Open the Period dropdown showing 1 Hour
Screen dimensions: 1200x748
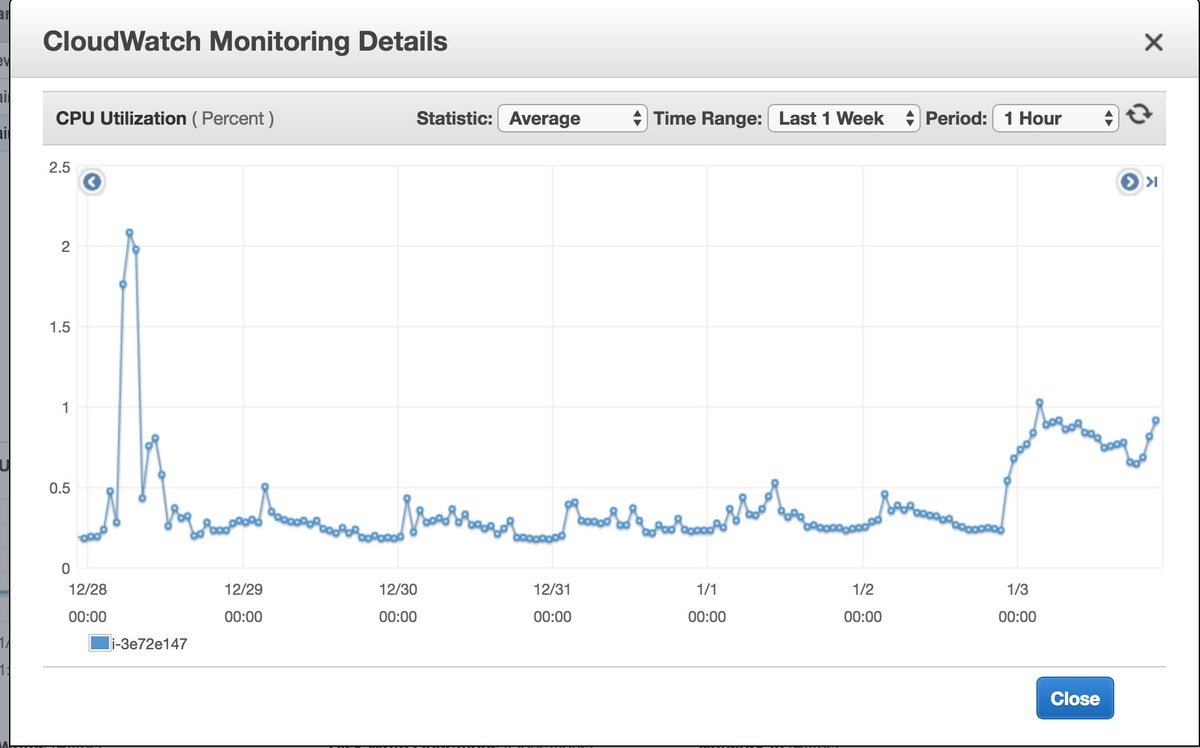tap(1056, 118)
